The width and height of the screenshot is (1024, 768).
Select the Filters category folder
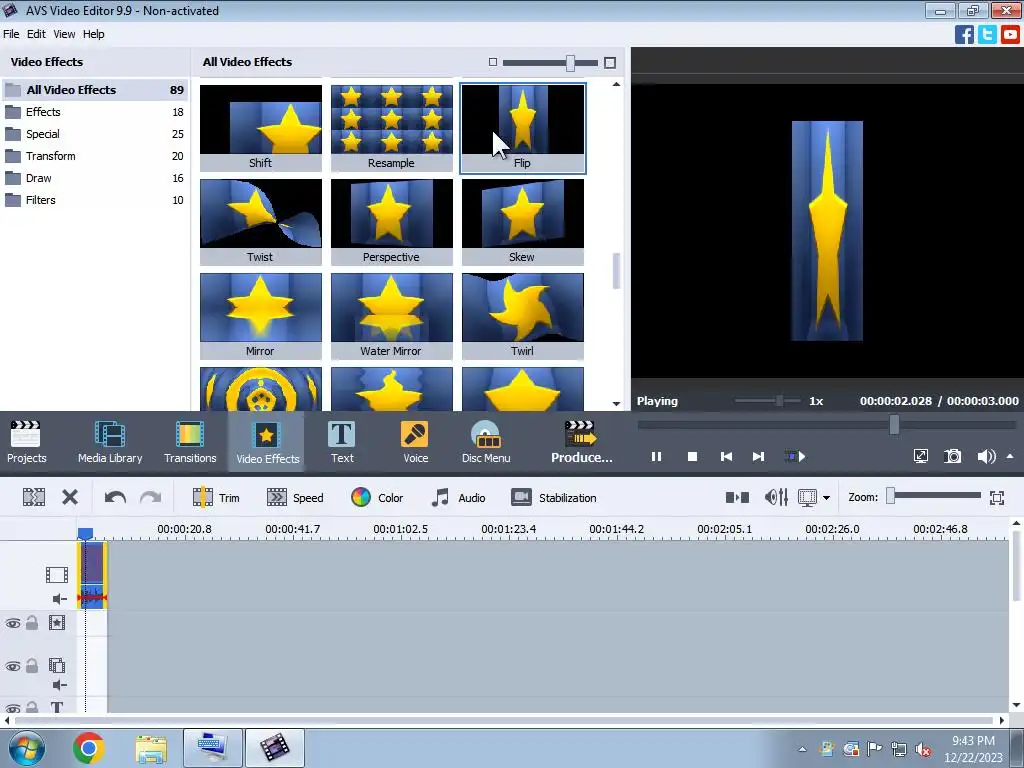[95, 200]
